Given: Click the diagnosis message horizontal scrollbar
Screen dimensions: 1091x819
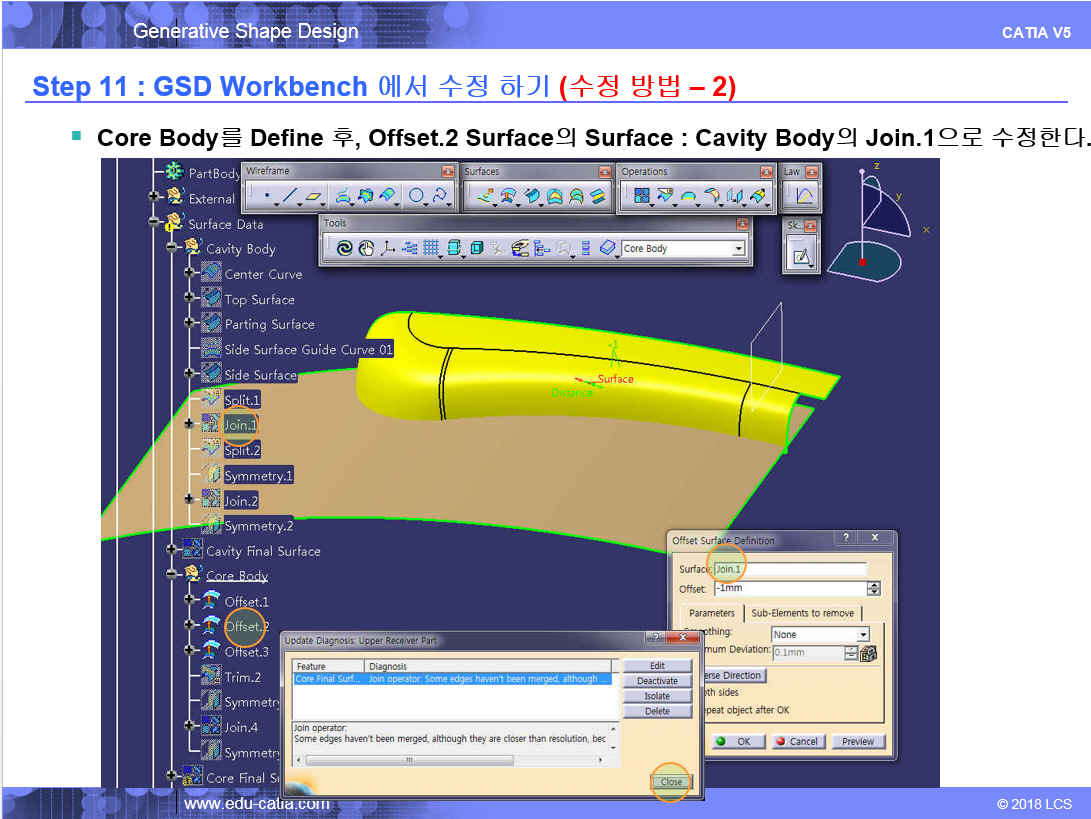Looking at the screenshot, I should tap(409, 760).
